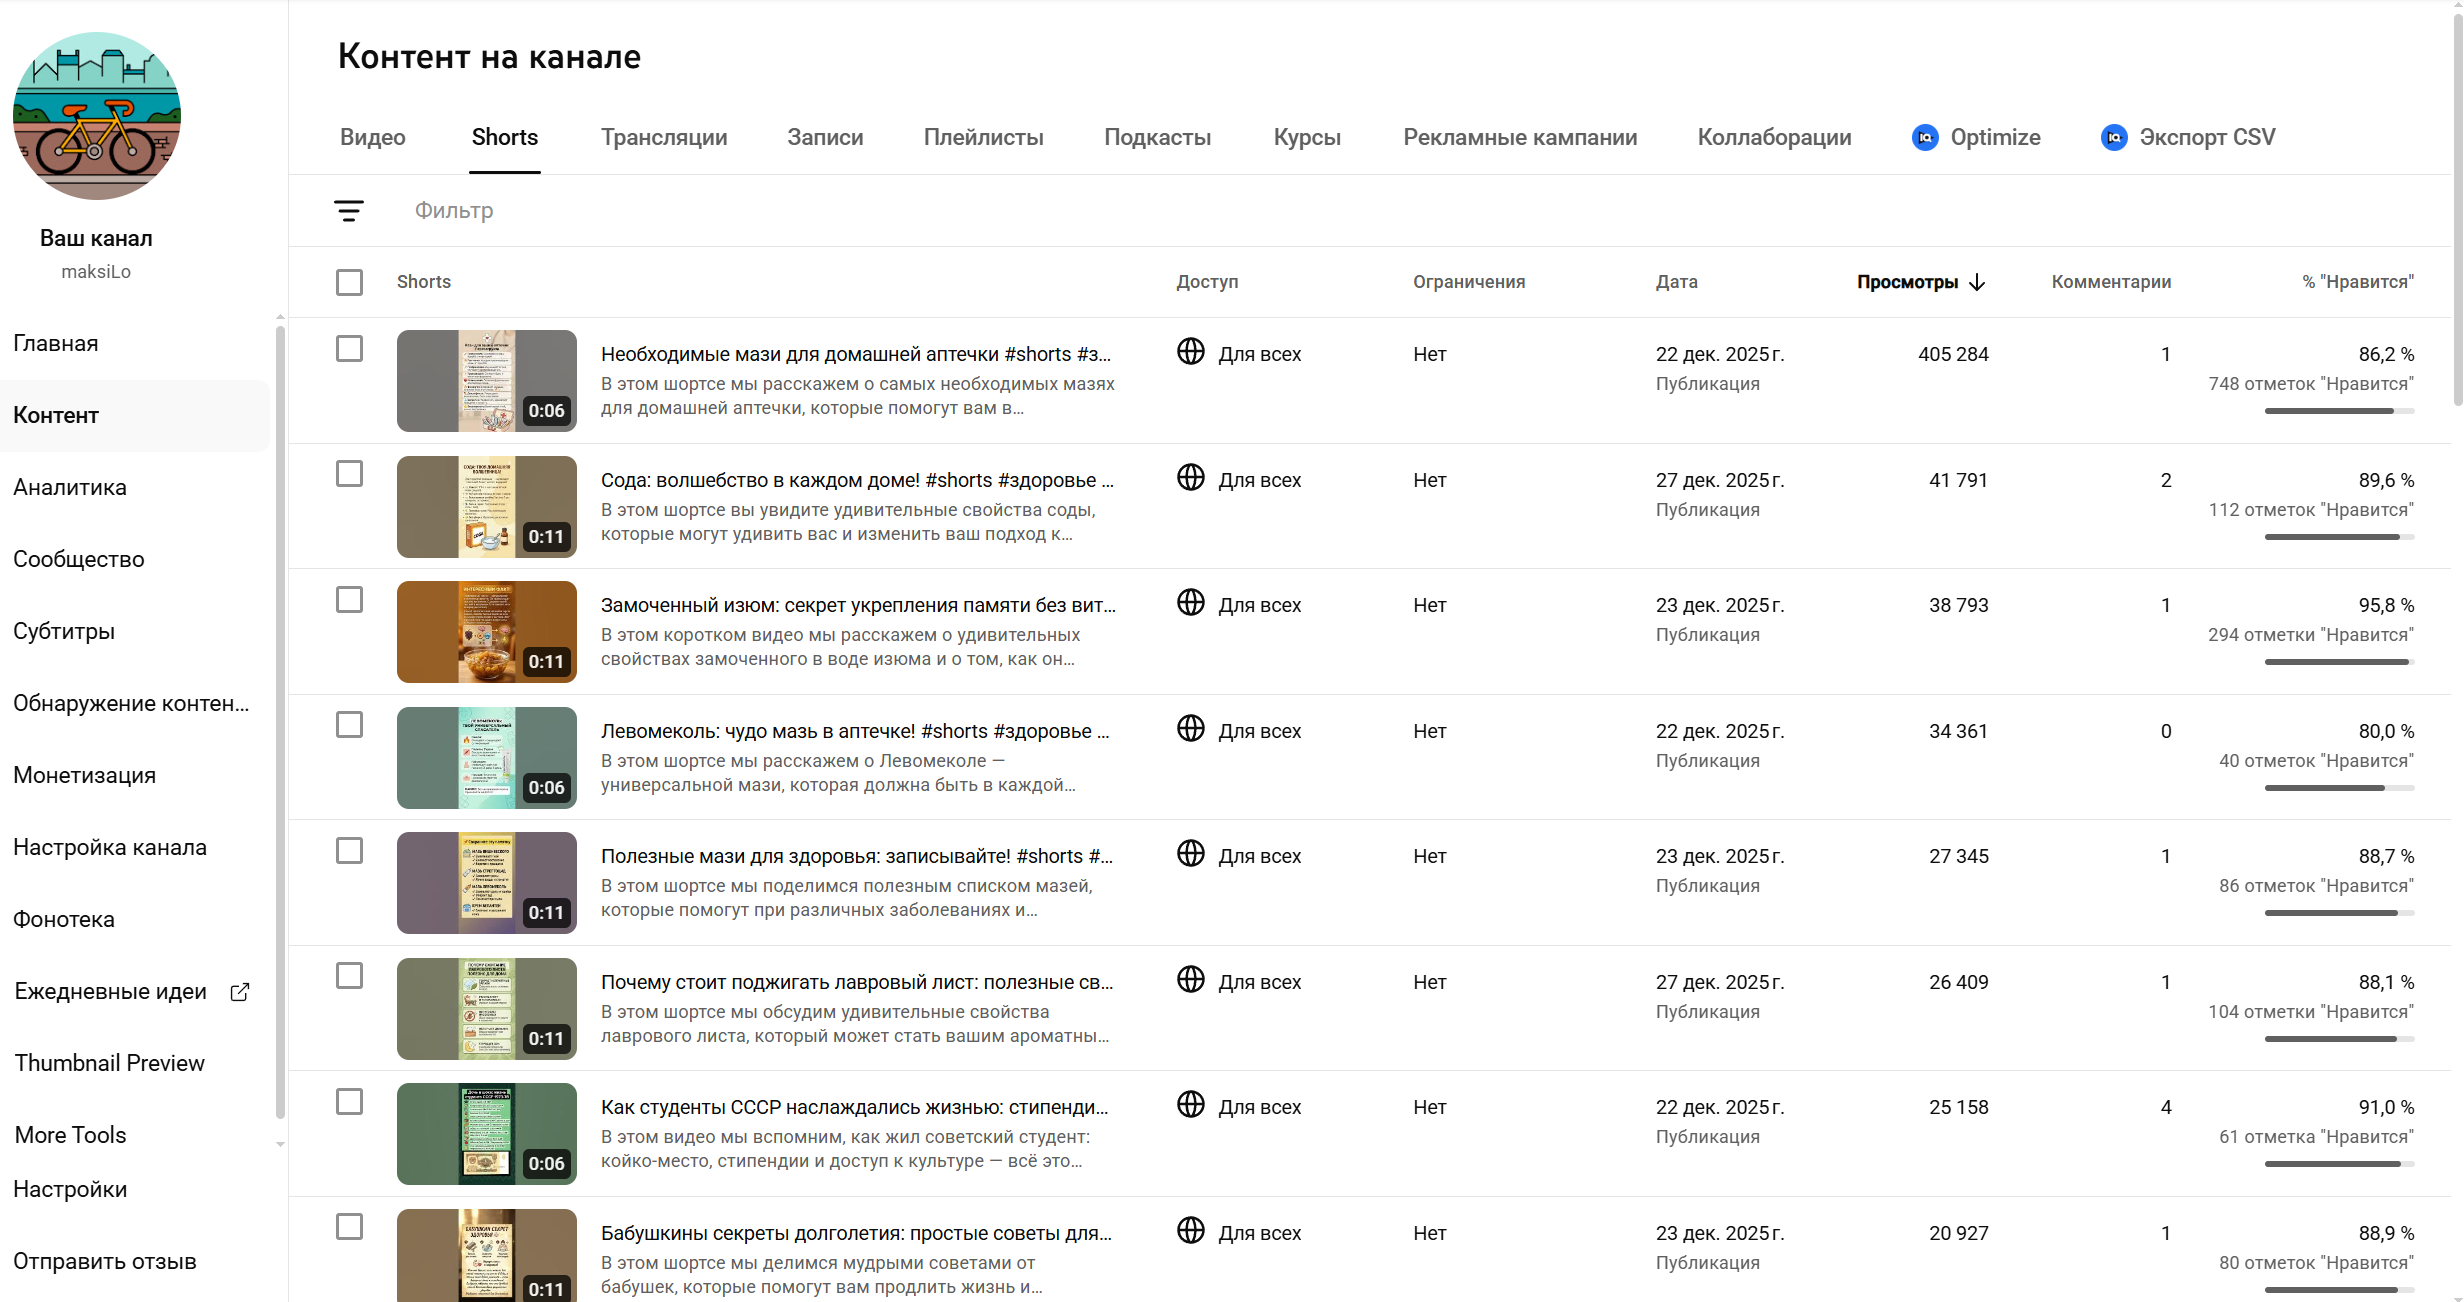Screen dimensions: 2464x1302
Task: Check the box for Необходимые мази short
Action: pos(349,349)
